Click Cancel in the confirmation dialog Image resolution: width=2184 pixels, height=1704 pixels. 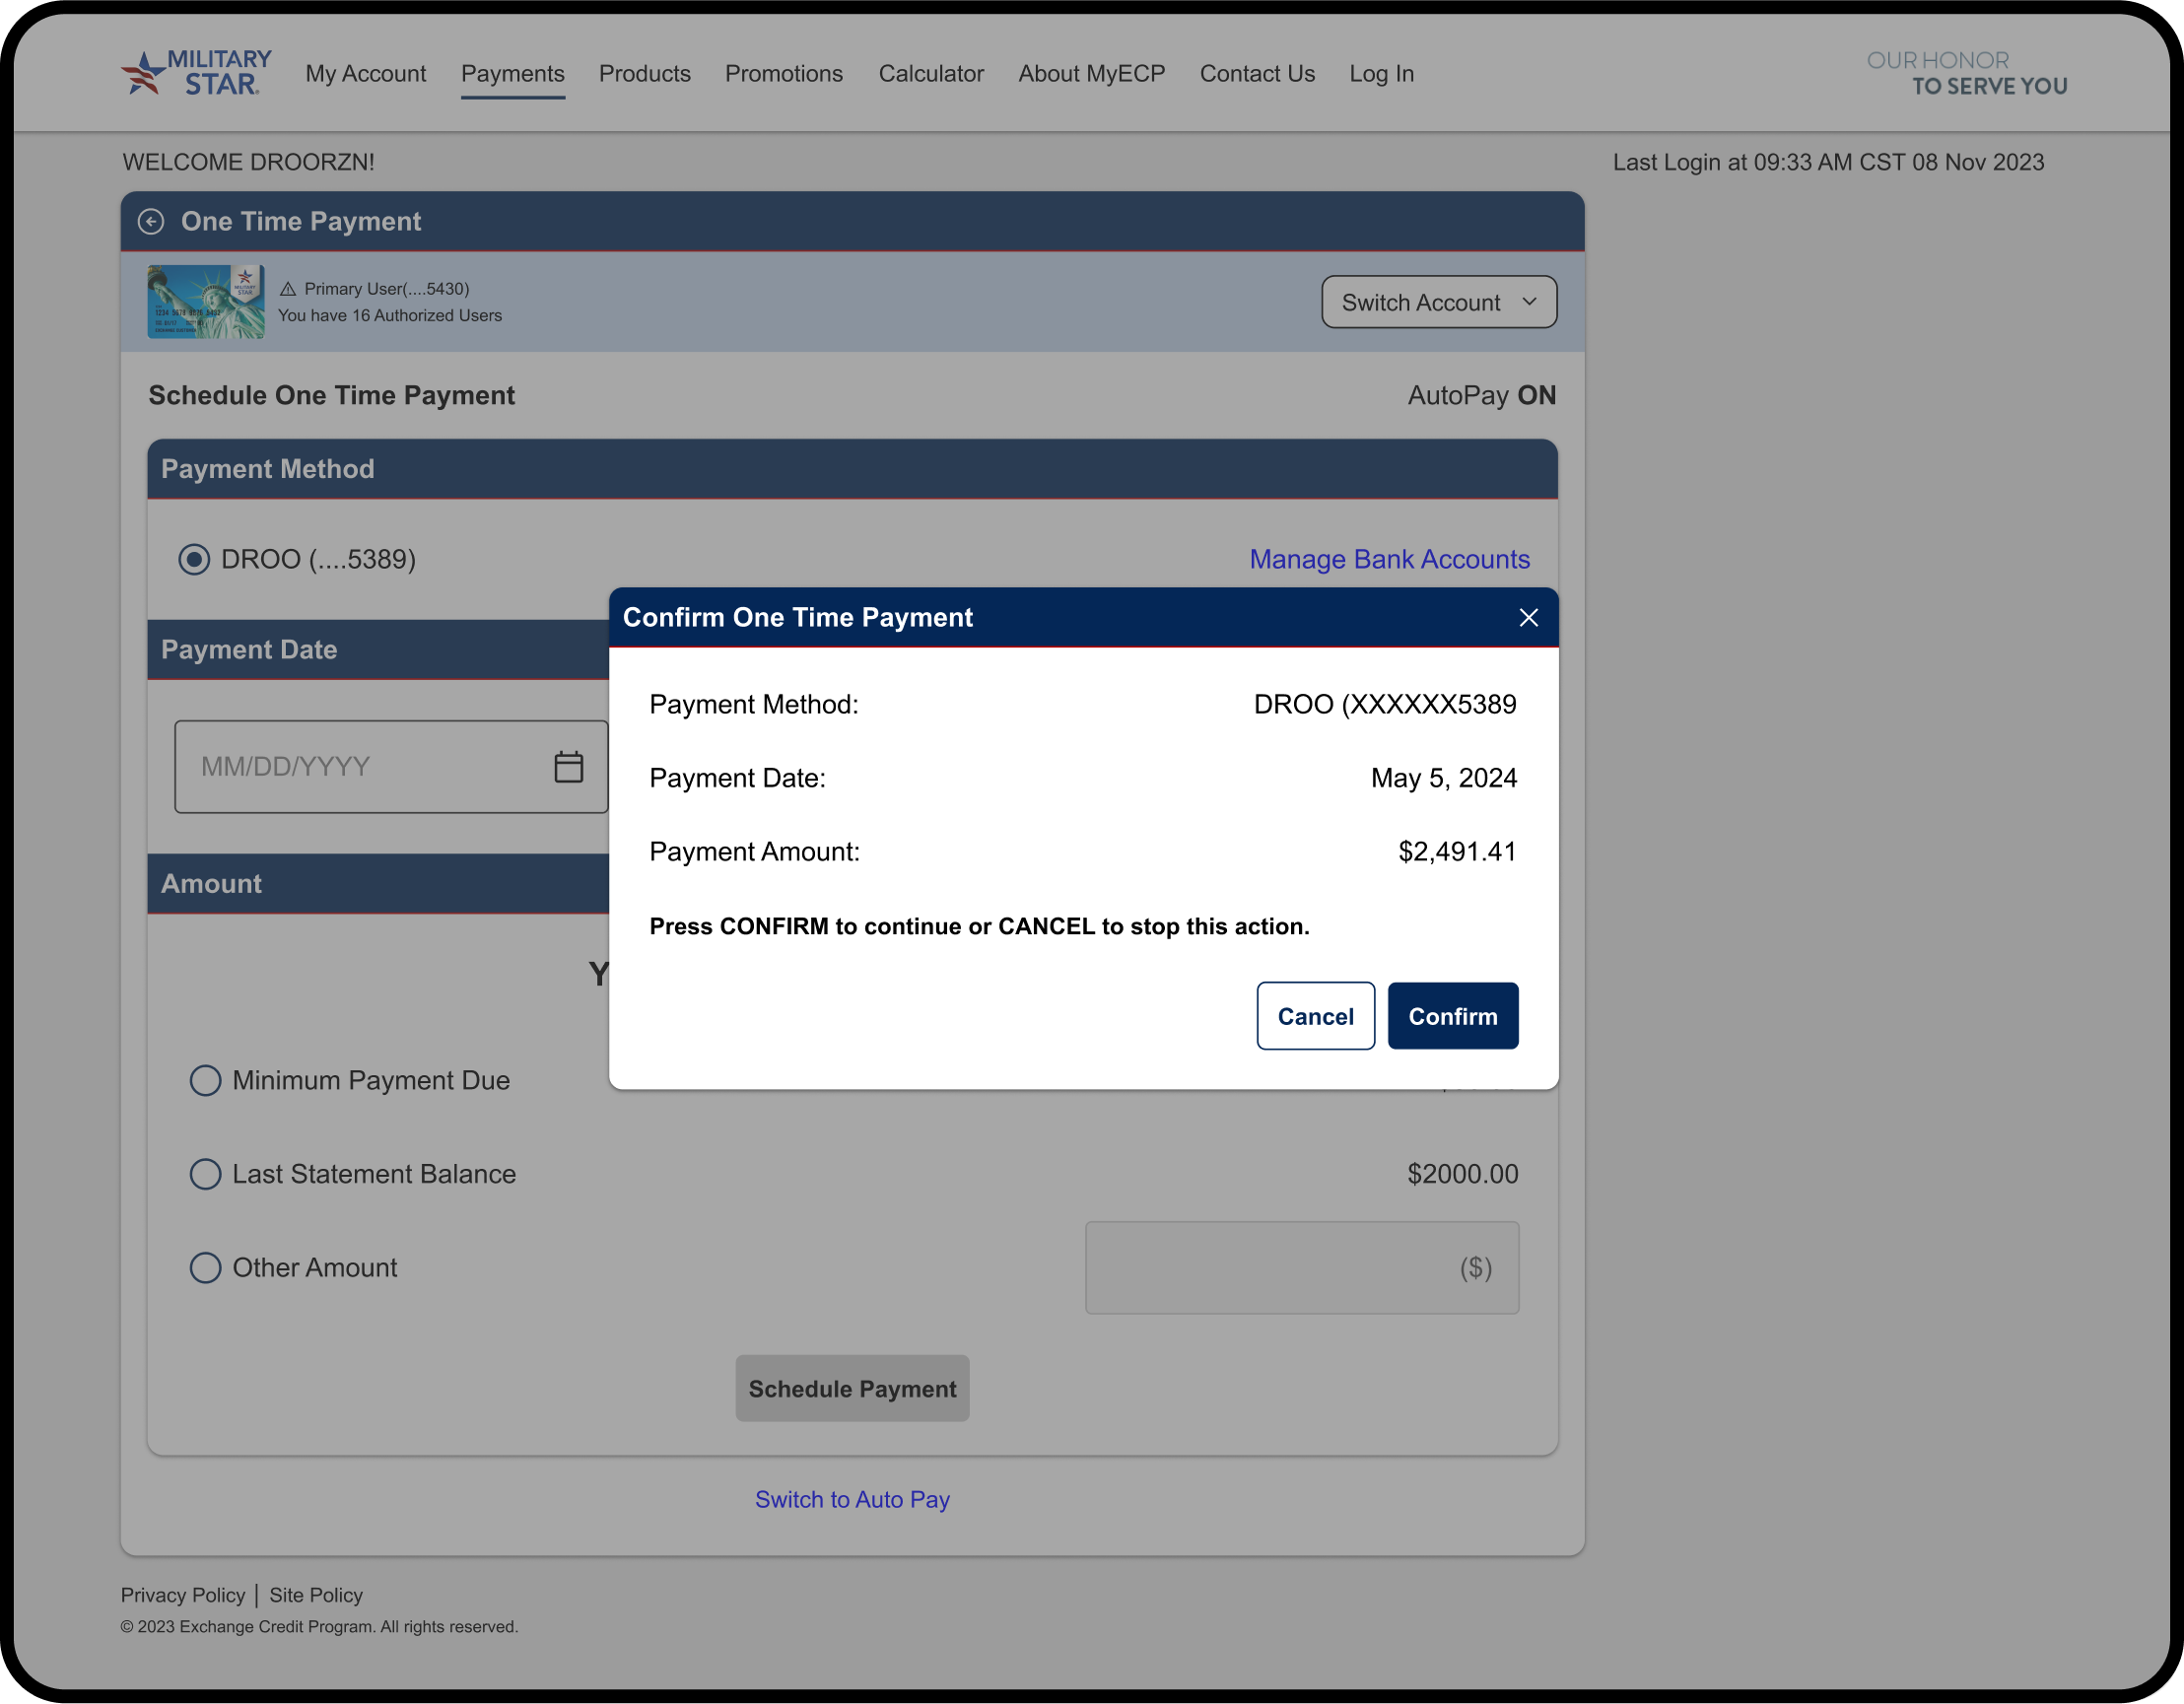coord(1314,1016)
